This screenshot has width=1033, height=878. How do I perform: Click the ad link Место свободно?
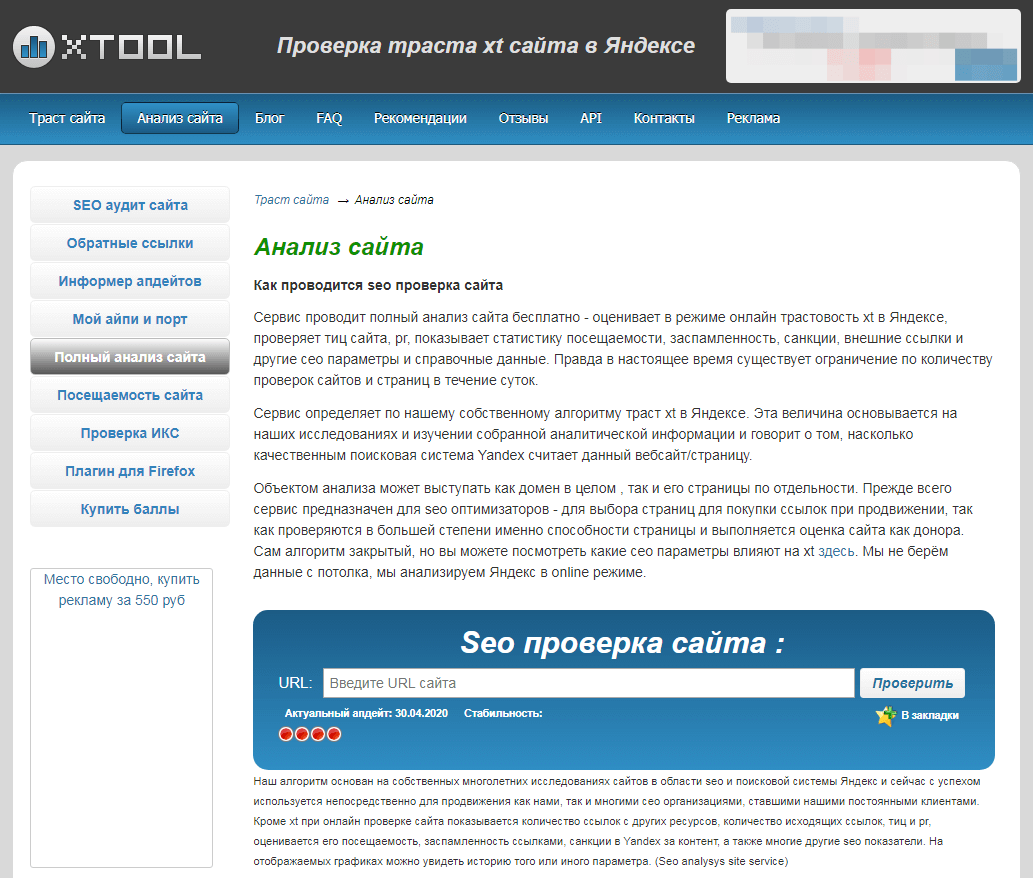click(122, 590)
